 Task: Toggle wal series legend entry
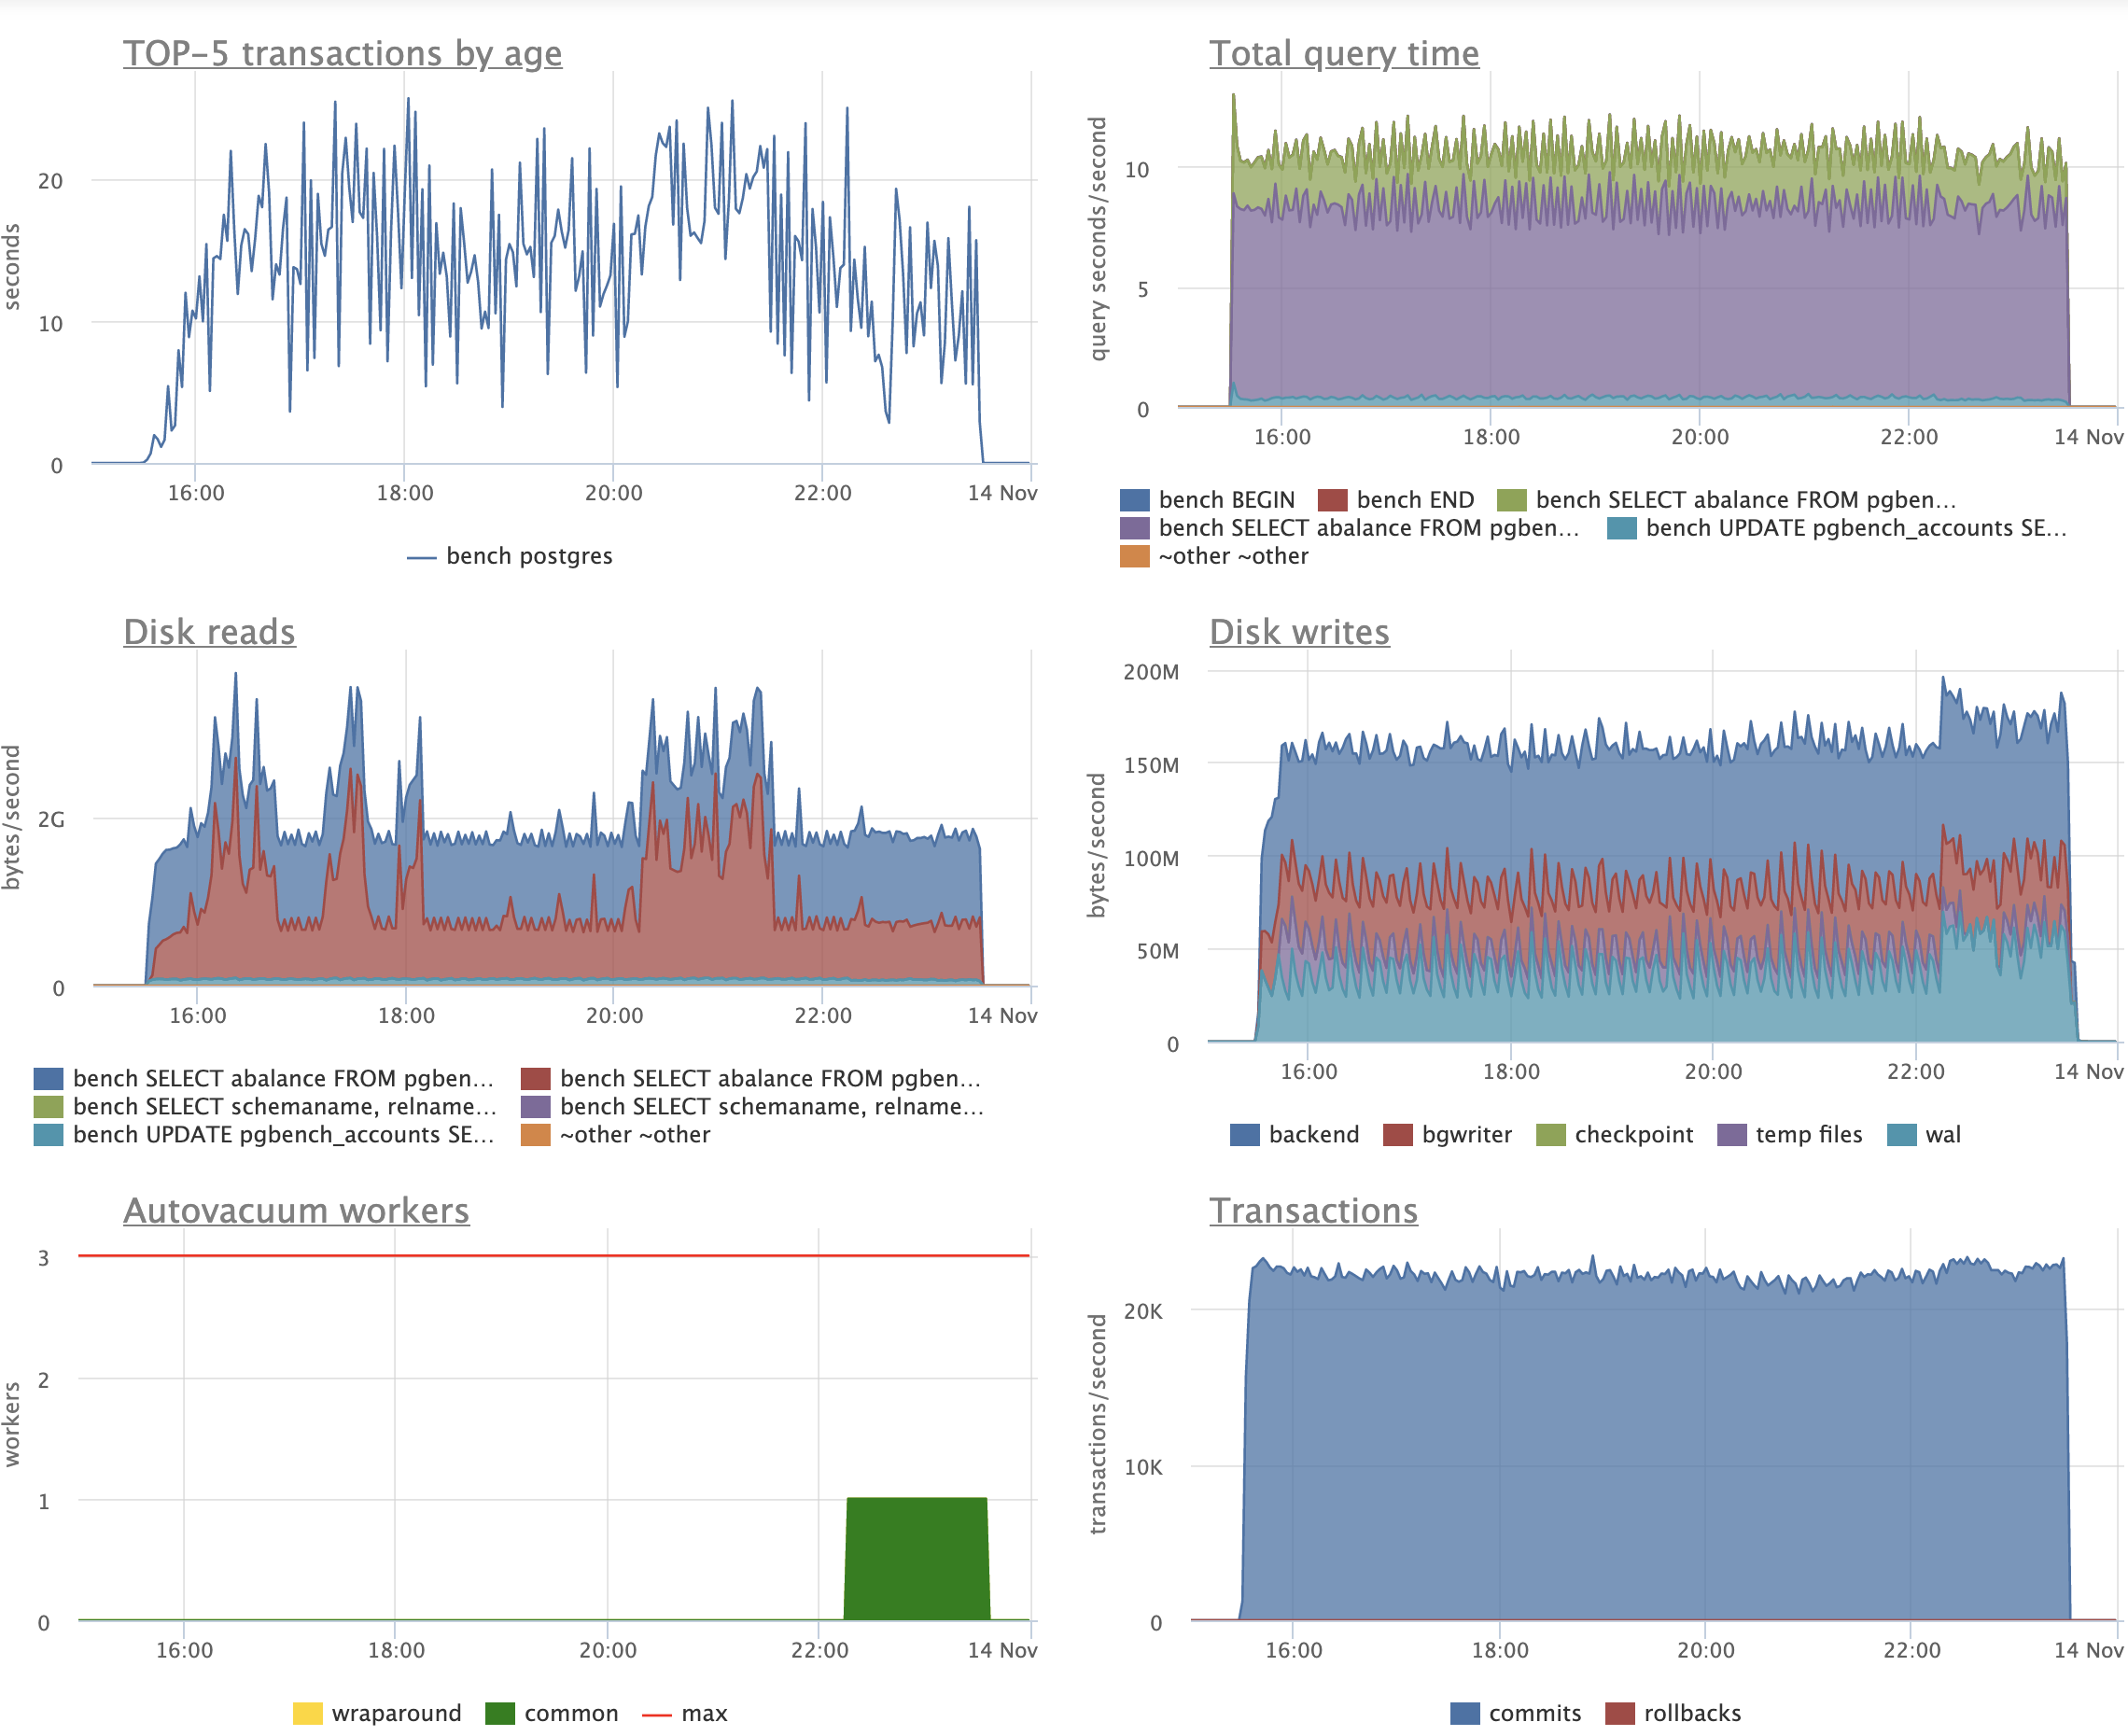1942,1135
